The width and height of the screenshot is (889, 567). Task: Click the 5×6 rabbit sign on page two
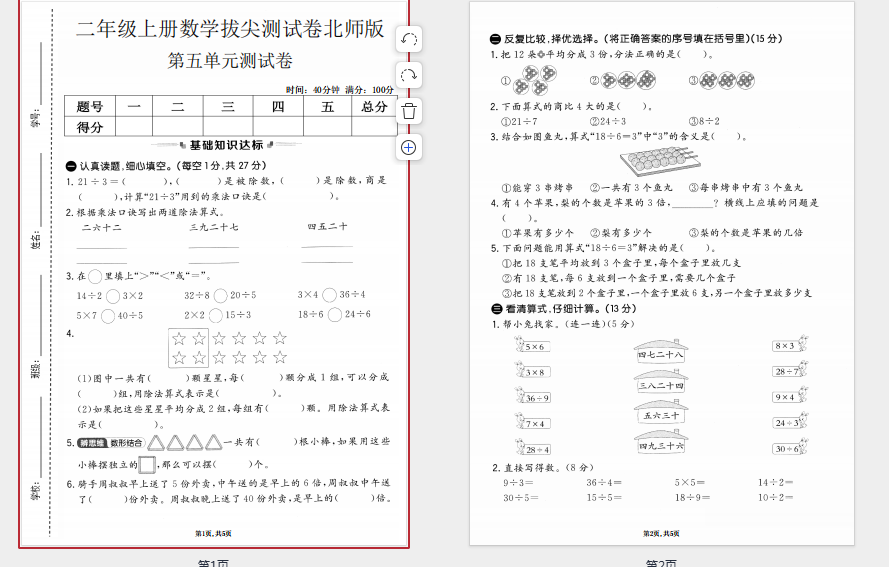click(534, 346)
